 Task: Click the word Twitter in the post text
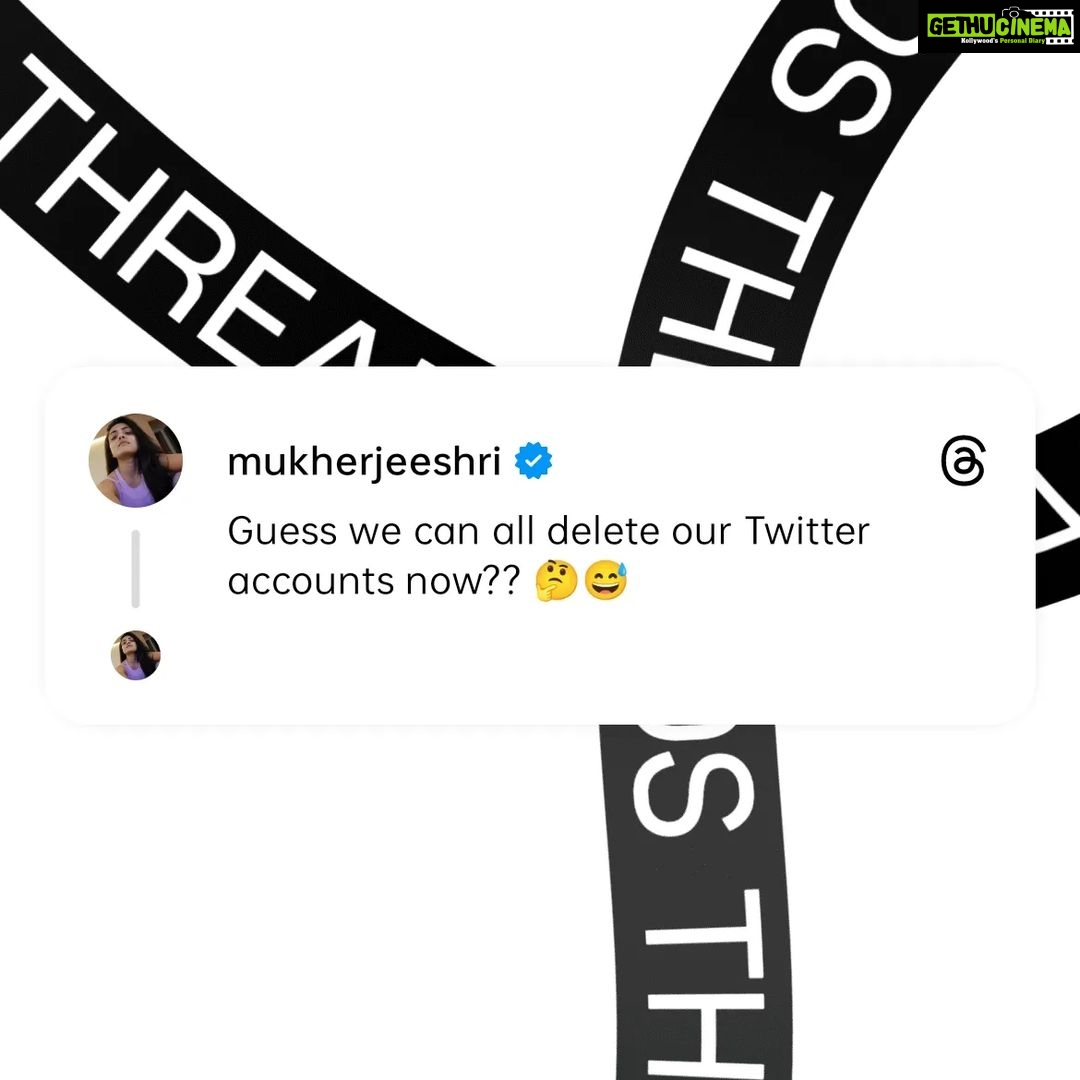tap(807, 531)
